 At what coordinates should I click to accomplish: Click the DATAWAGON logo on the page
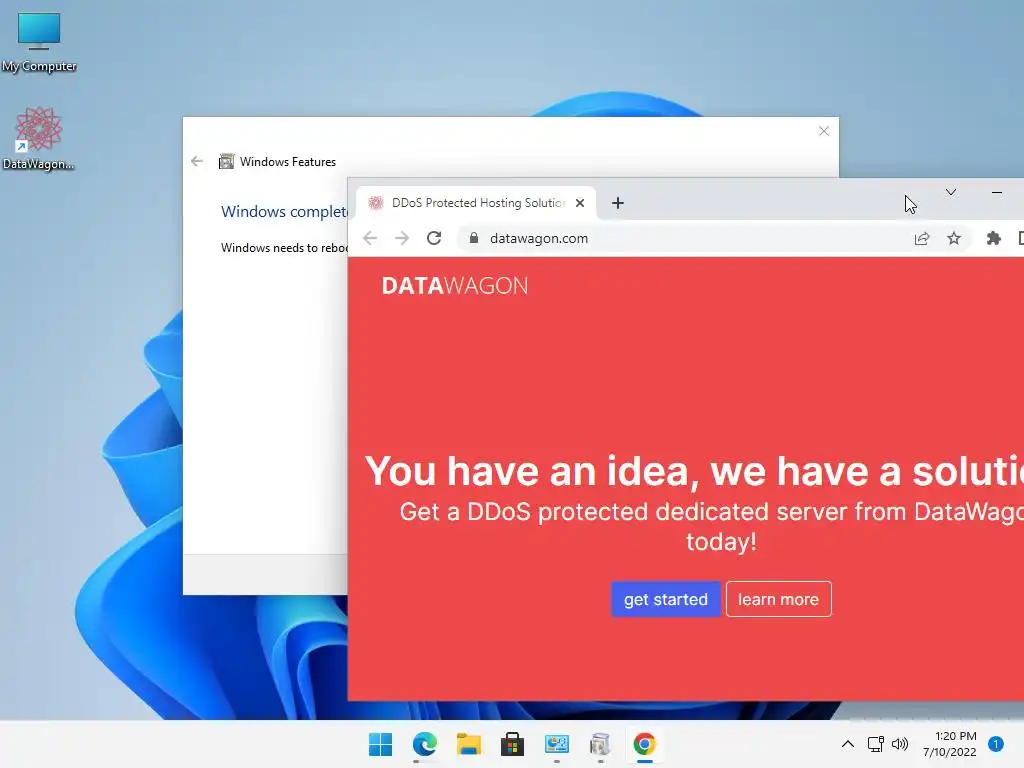tap(455, 286)
